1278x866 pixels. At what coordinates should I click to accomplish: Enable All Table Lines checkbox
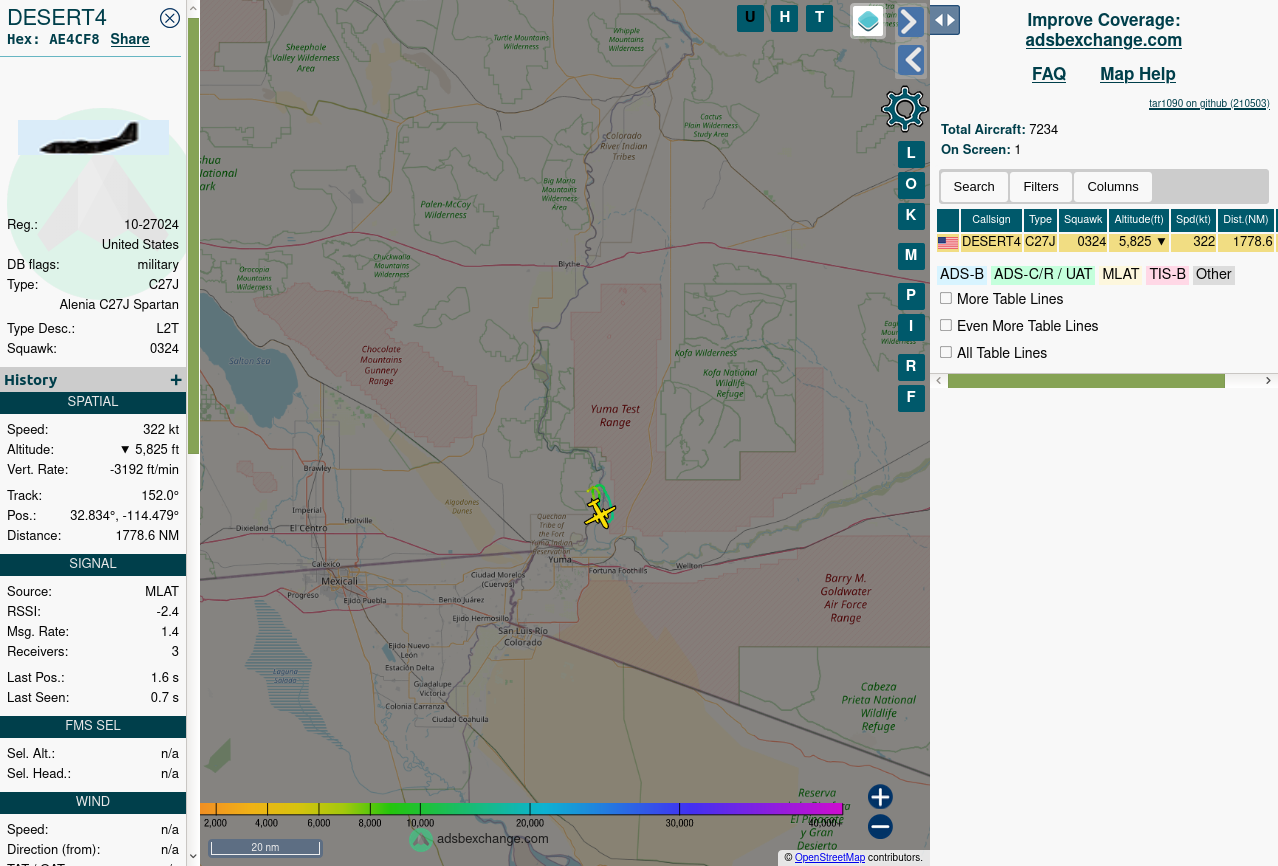pyautogui.click(x=946, y=352)
